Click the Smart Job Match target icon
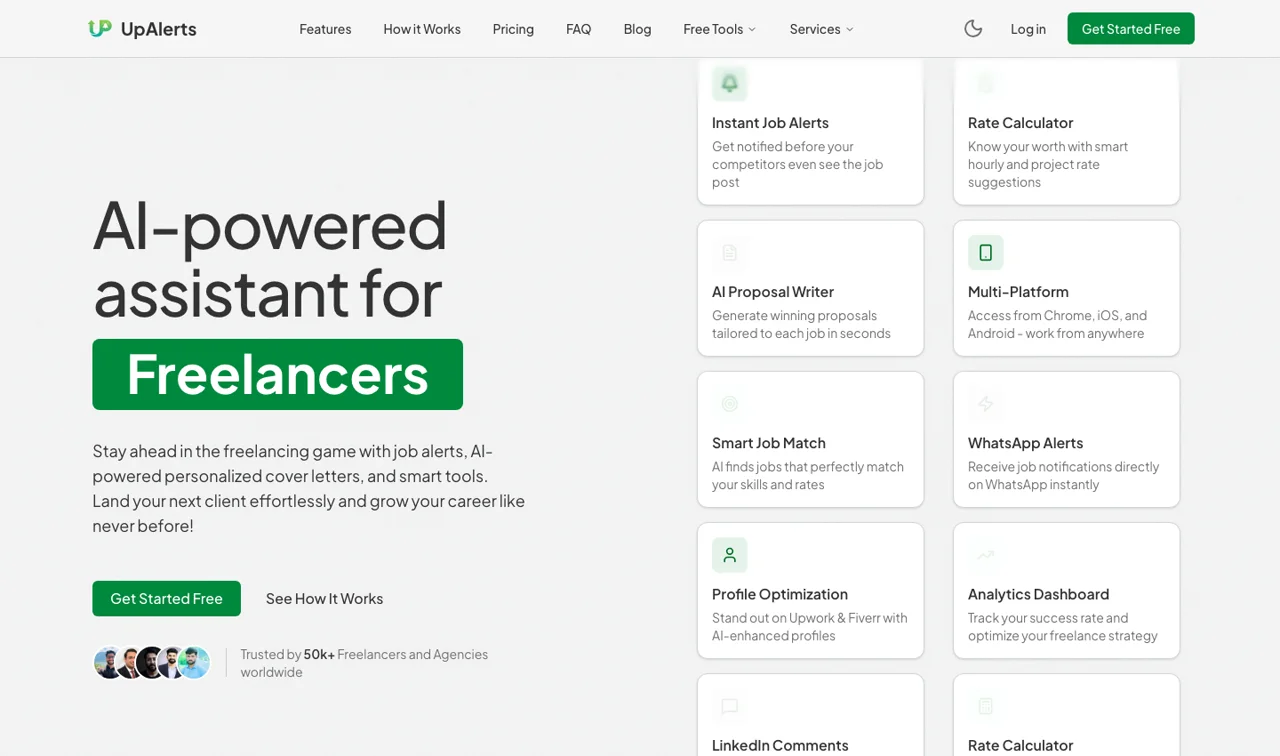The width and height of the screenshot is (1280, 756). [x=730, y=404]
